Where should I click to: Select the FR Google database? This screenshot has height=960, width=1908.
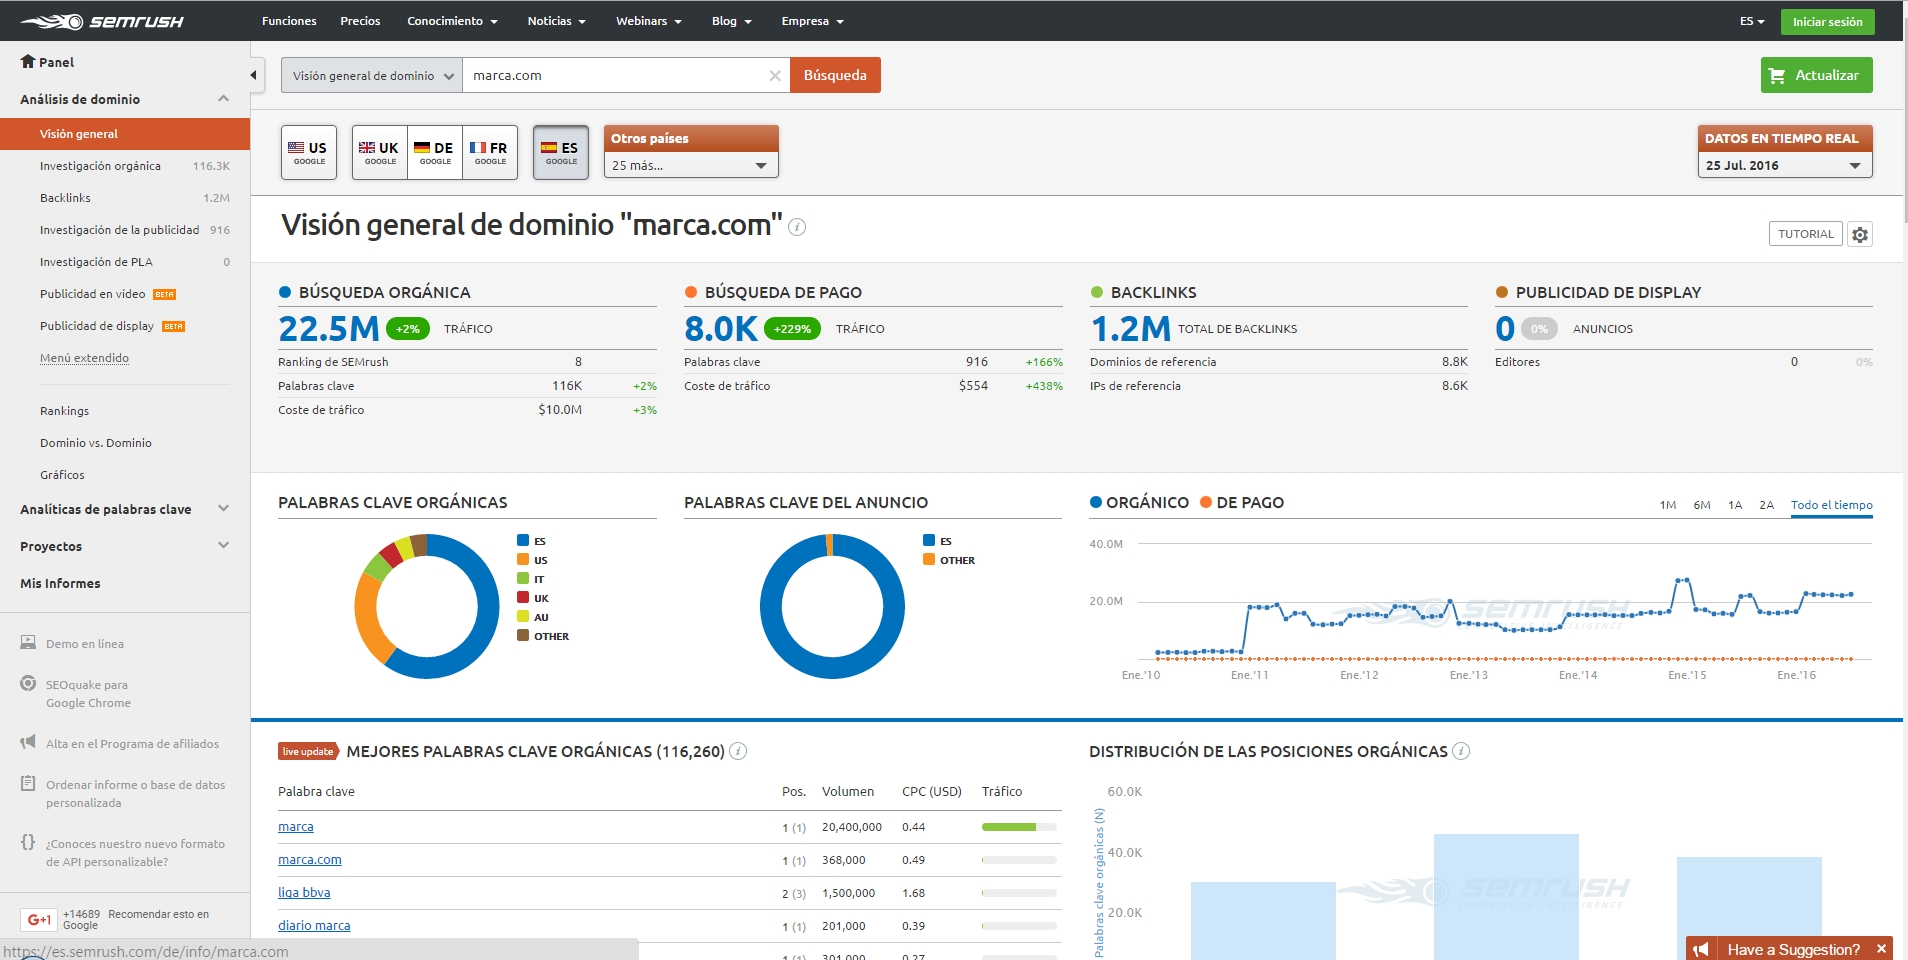[x=490, y=152]
